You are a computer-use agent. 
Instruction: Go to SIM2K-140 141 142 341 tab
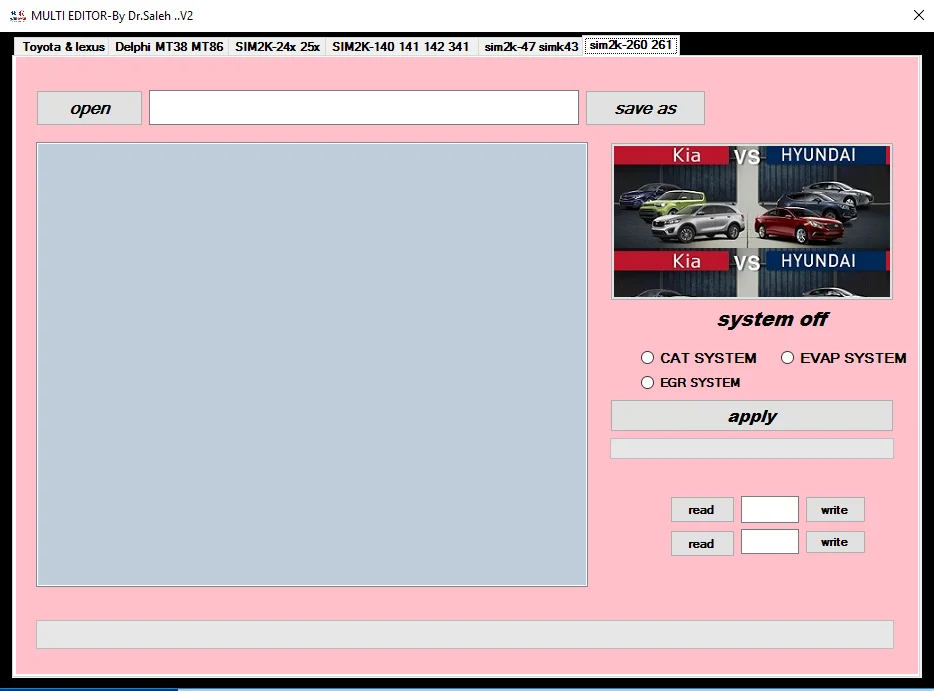coord(400,46)
